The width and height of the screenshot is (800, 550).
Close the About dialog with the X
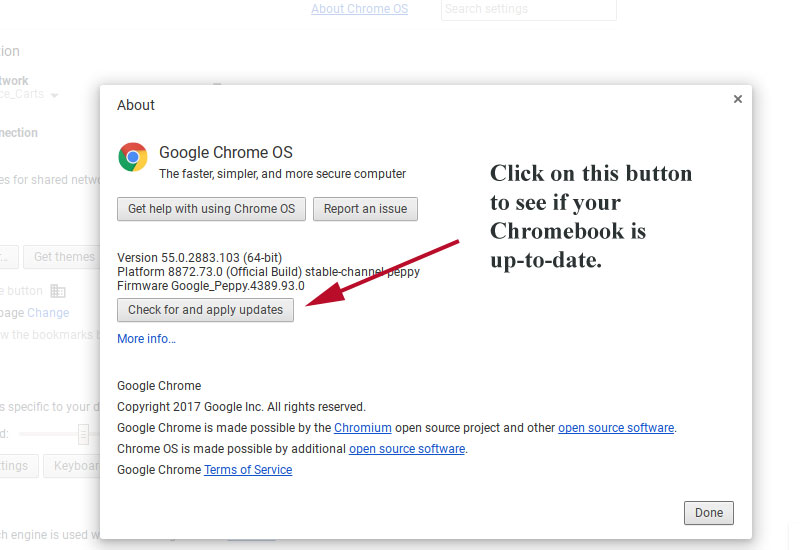point(738,99)
